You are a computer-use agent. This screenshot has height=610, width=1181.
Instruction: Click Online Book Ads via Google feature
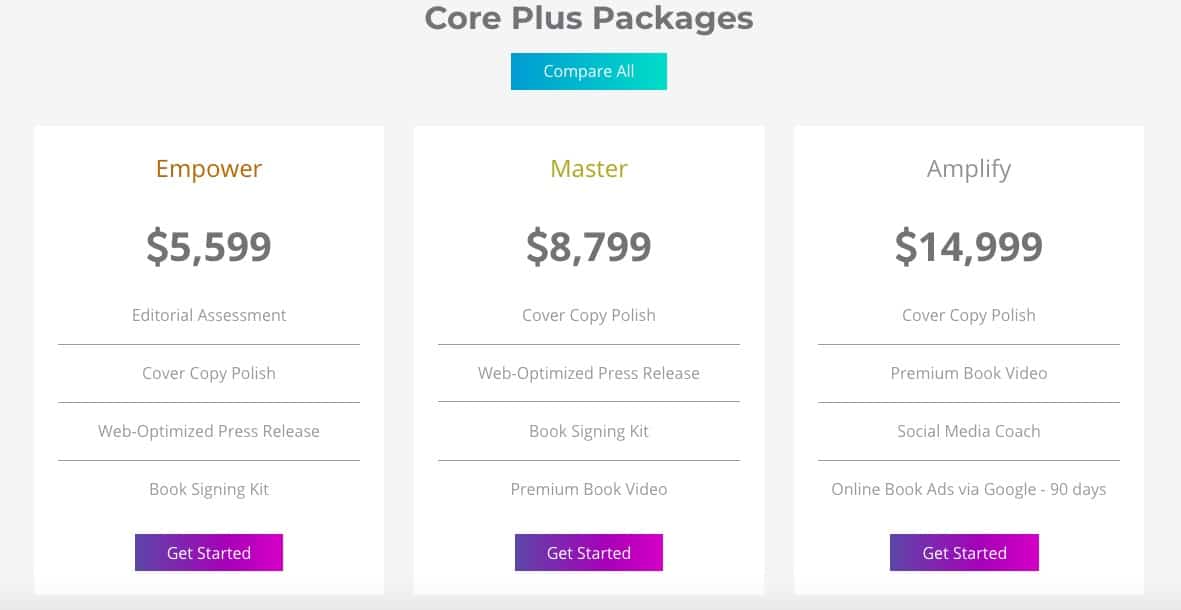968,489
